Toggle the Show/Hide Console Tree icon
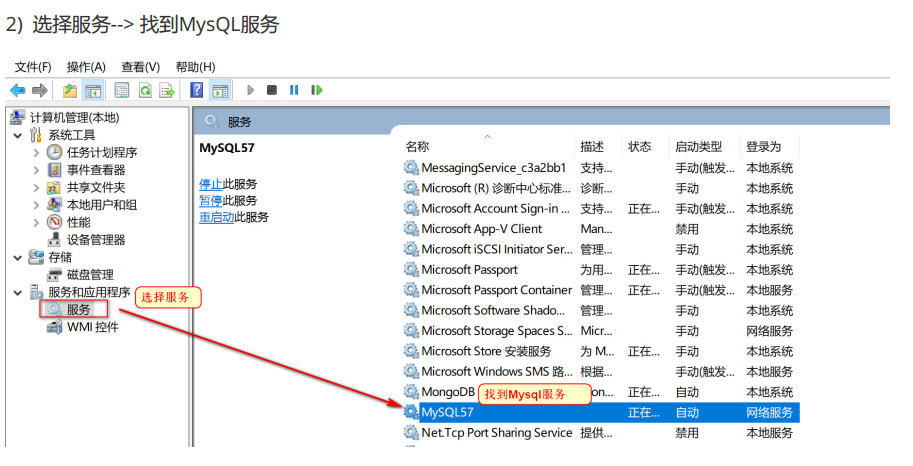Image resolution: width=913 pixels, height=466 pixels. 93,90
